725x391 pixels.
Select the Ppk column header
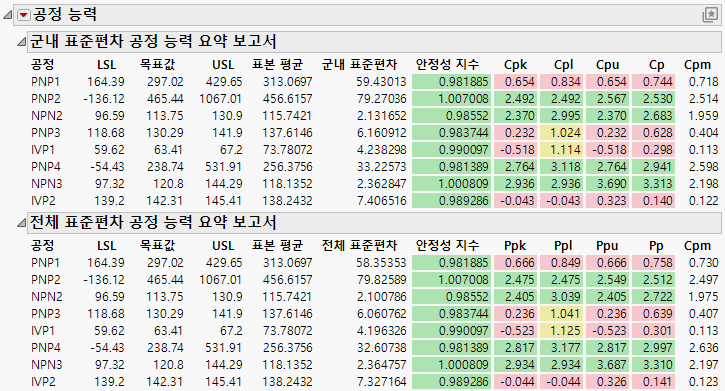point(515,246)
